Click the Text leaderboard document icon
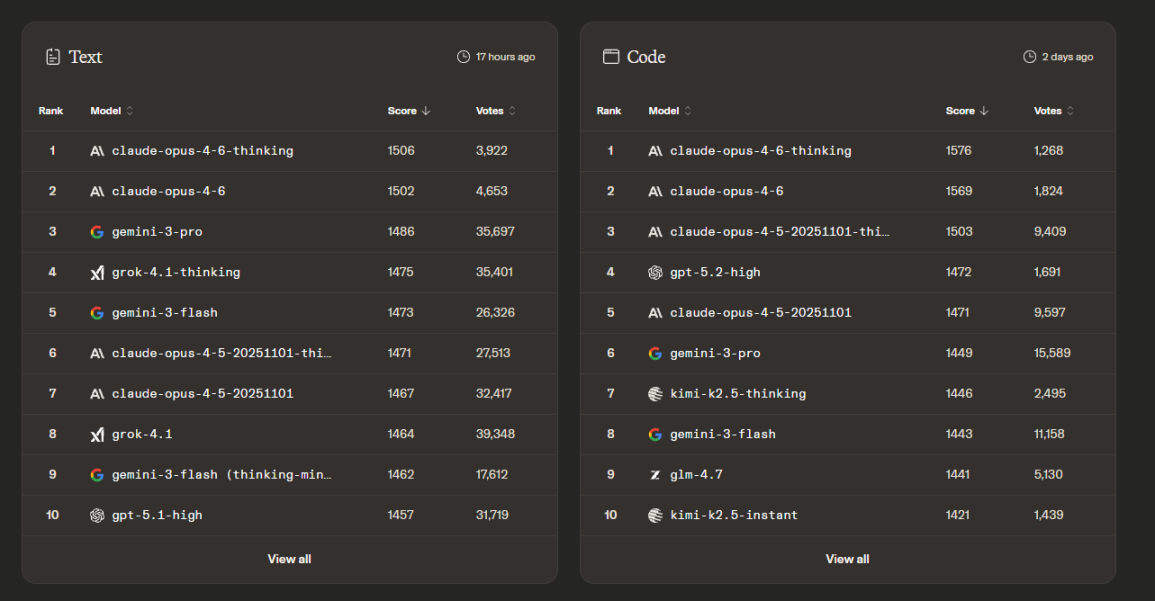The height and width of the screenshot is (601, 1155). tap(53, 57)
